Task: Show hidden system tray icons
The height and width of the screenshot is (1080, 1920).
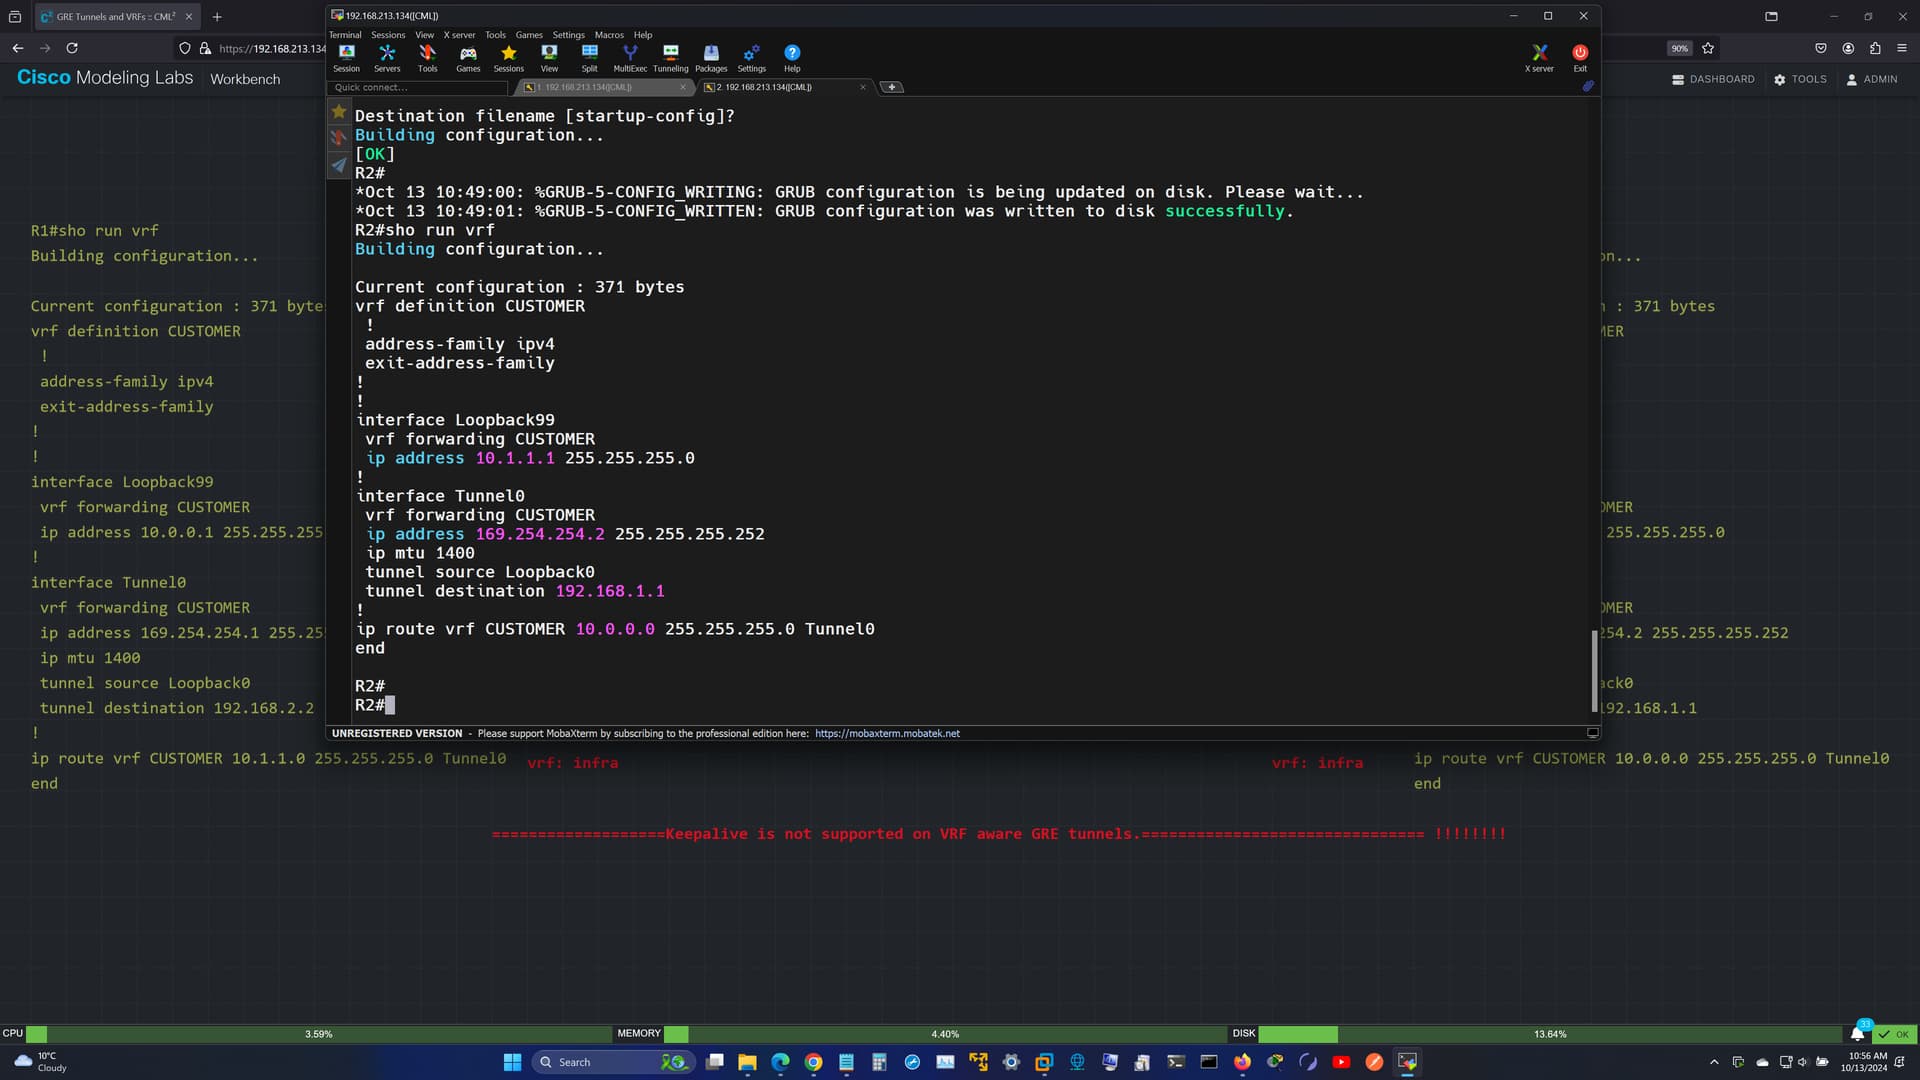Action: [1714, 1062]
